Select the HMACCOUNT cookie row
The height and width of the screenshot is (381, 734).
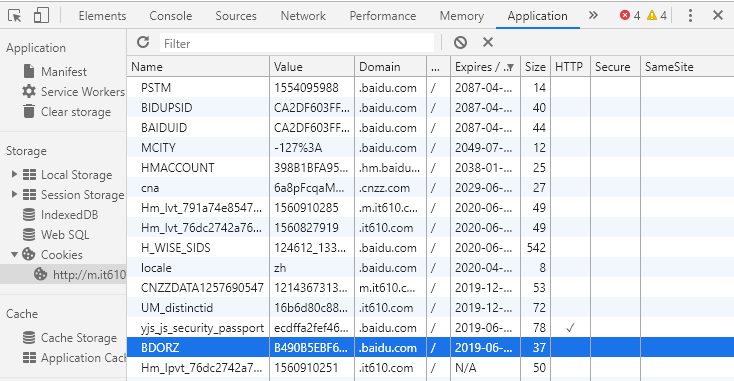coord(430,168)
